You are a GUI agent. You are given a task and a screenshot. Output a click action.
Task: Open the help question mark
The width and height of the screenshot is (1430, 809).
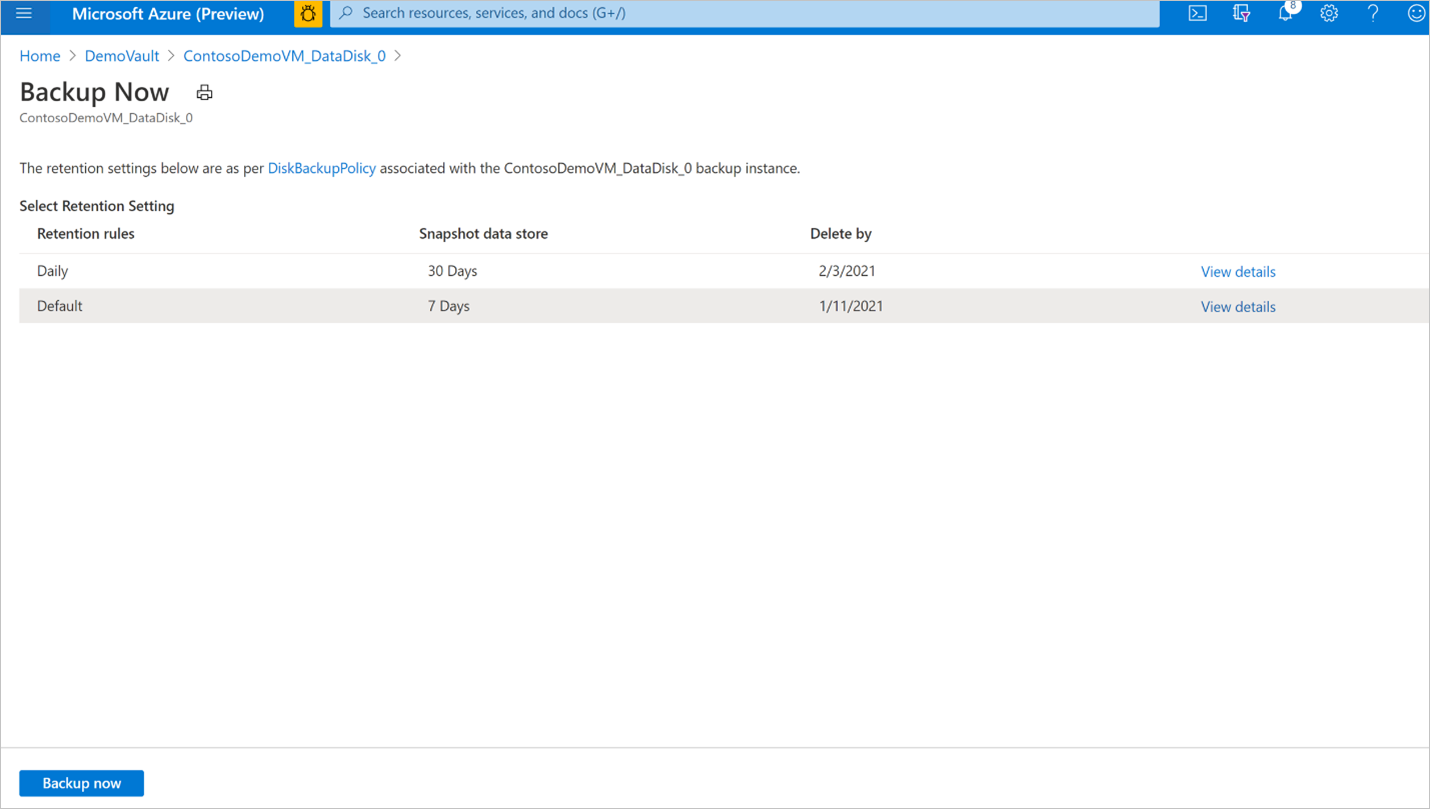click(x=1373, y=14)
